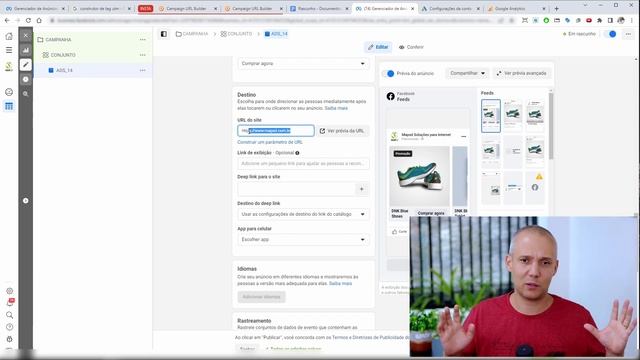Switch to the Editar tab
The height and width of the screenshot is (360, 640).
(378, 47)
